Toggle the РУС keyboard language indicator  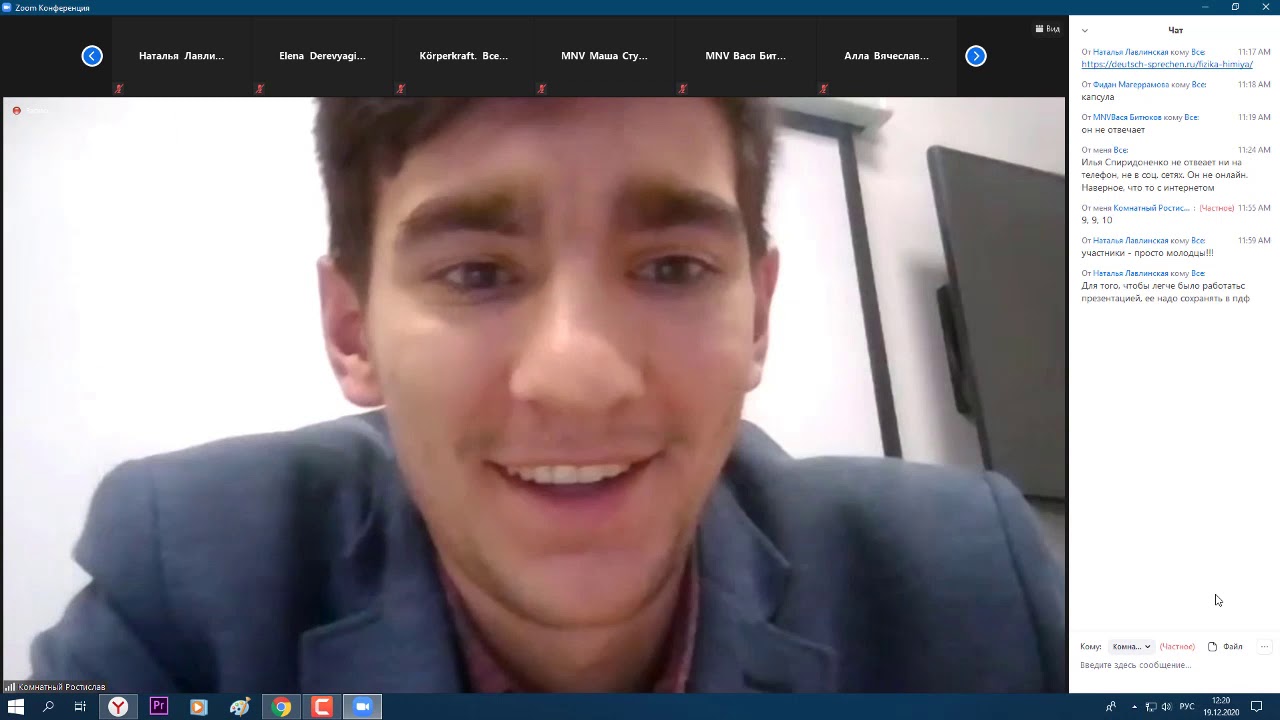point(1187,707)
